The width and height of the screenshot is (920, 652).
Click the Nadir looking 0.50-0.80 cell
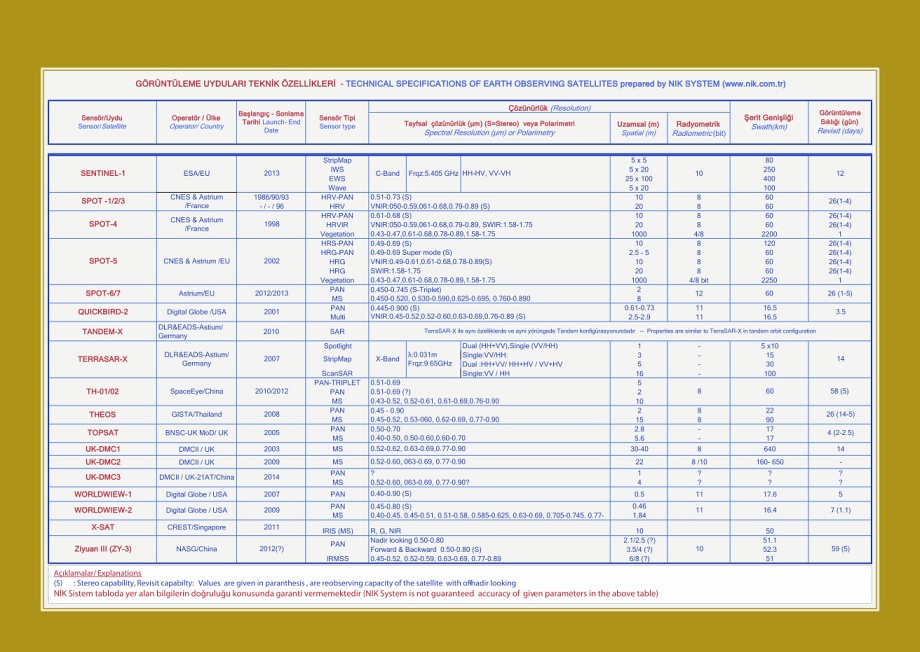(x=407, y=540)
